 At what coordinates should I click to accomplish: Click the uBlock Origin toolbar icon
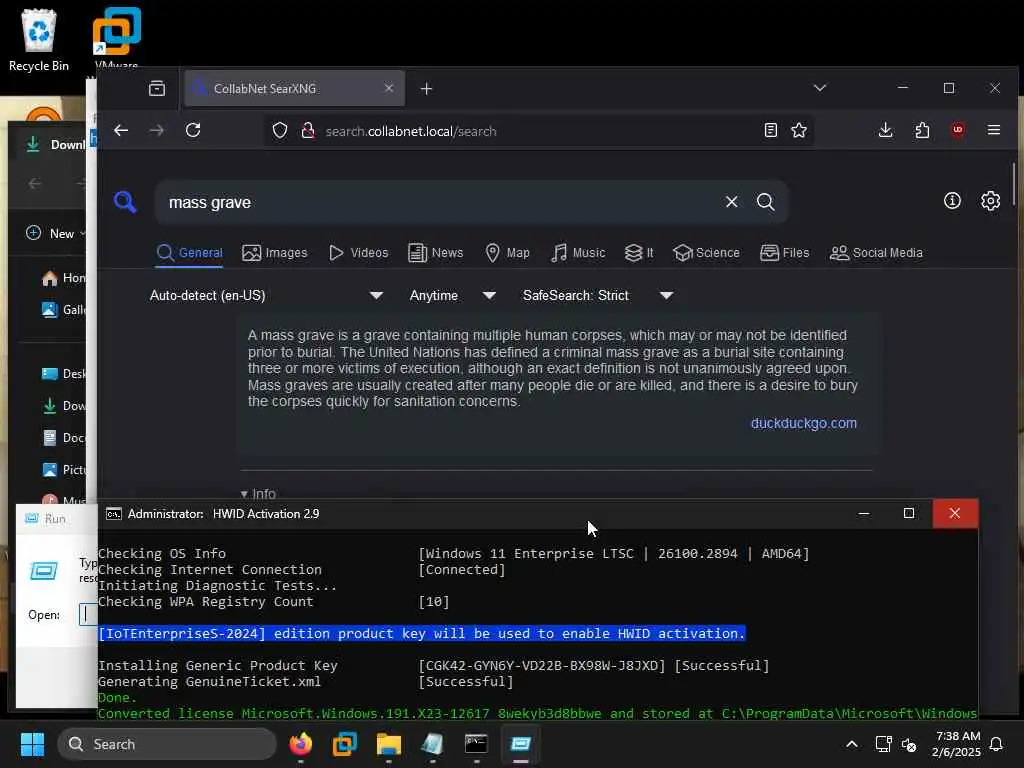[x=958, y=130]
